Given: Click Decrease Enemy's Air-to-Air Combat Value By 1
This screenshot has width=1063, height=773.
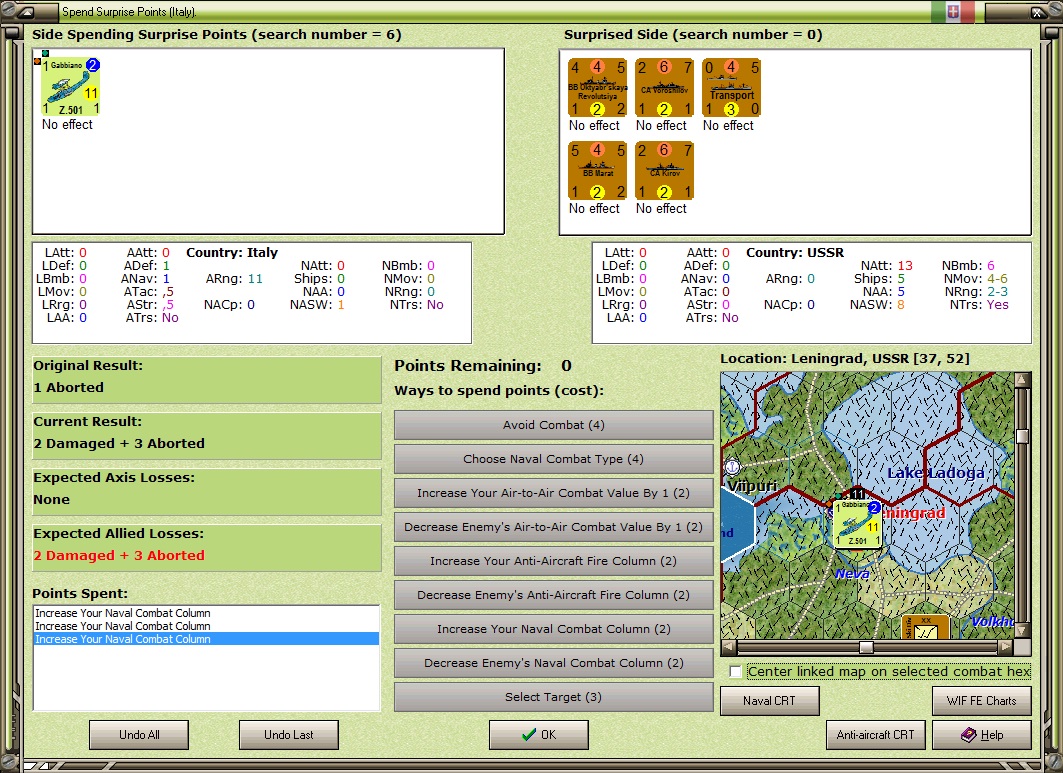Looking at the screenshot, I should [x=553, y=527].
